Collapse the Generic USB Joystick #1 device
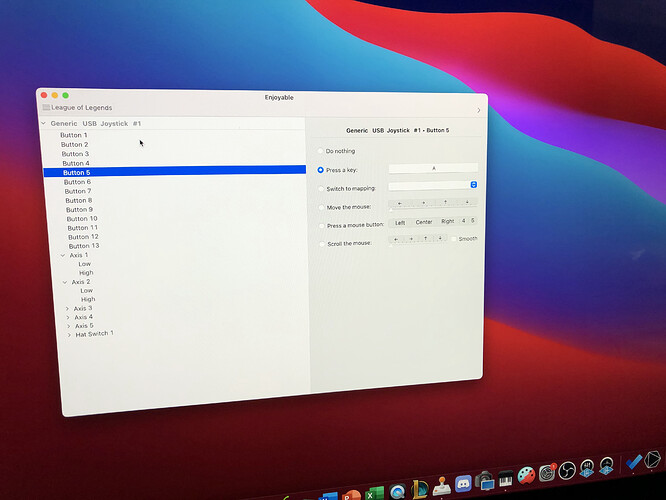The width and height of the screenshot is (666, 500). tap(43, 123)
